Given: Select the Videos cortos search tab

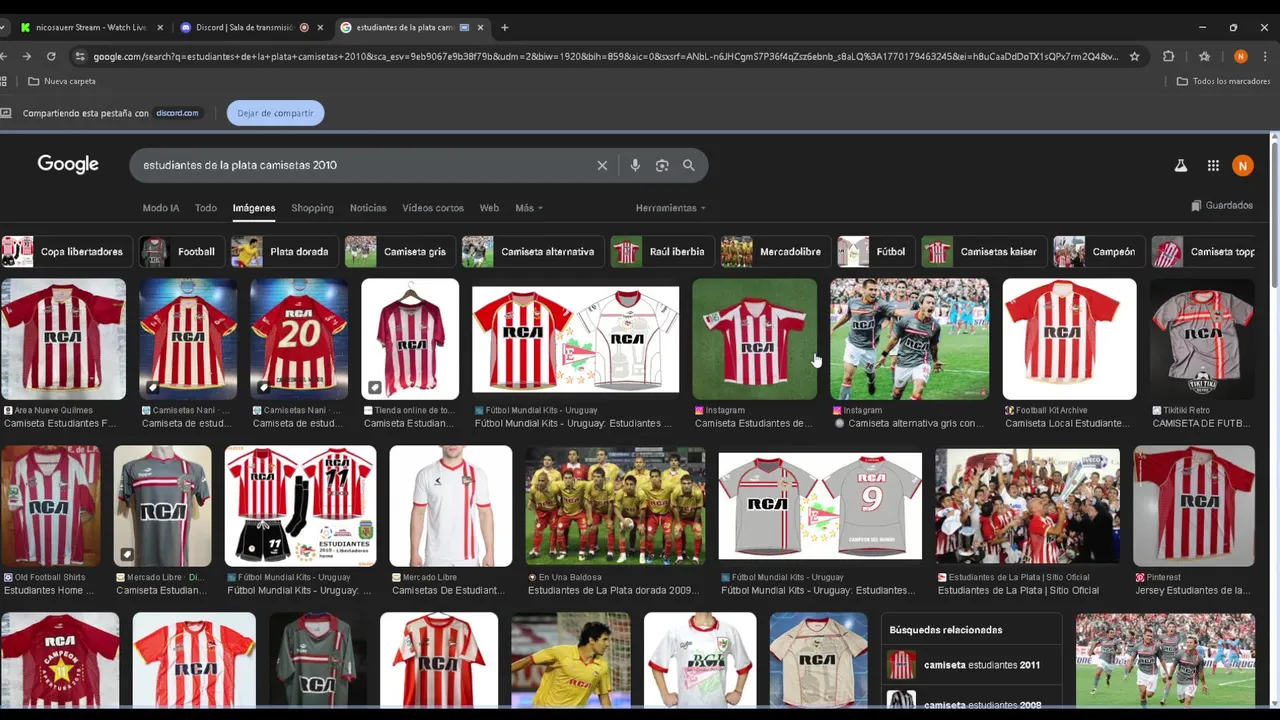Looking at the screenshot, I should (x=433, y=208).
